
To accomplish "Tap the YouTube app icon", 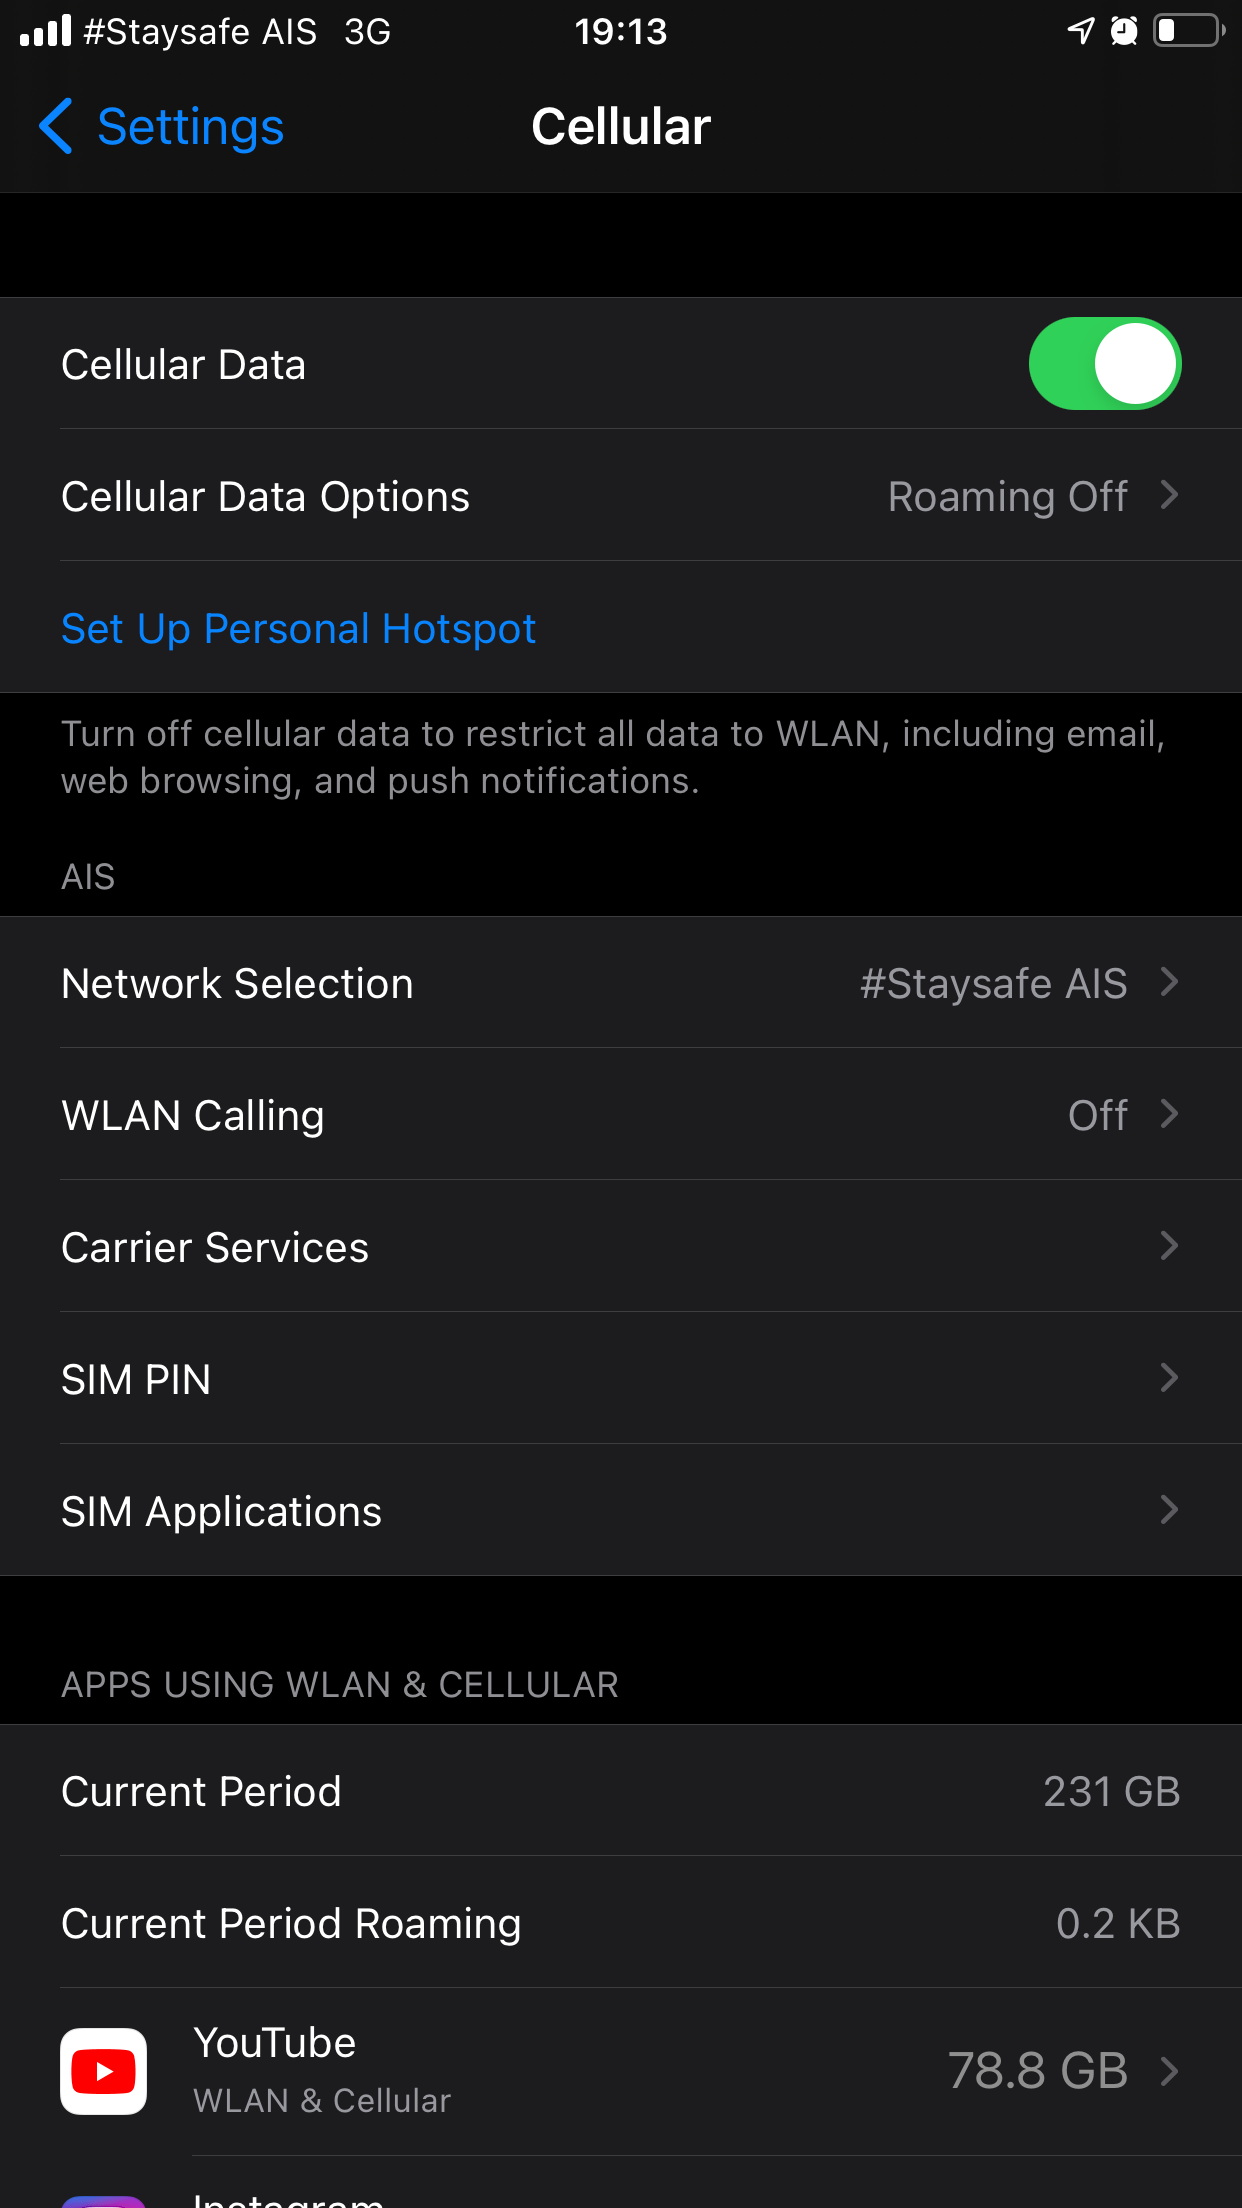I will click(103, 2070).
